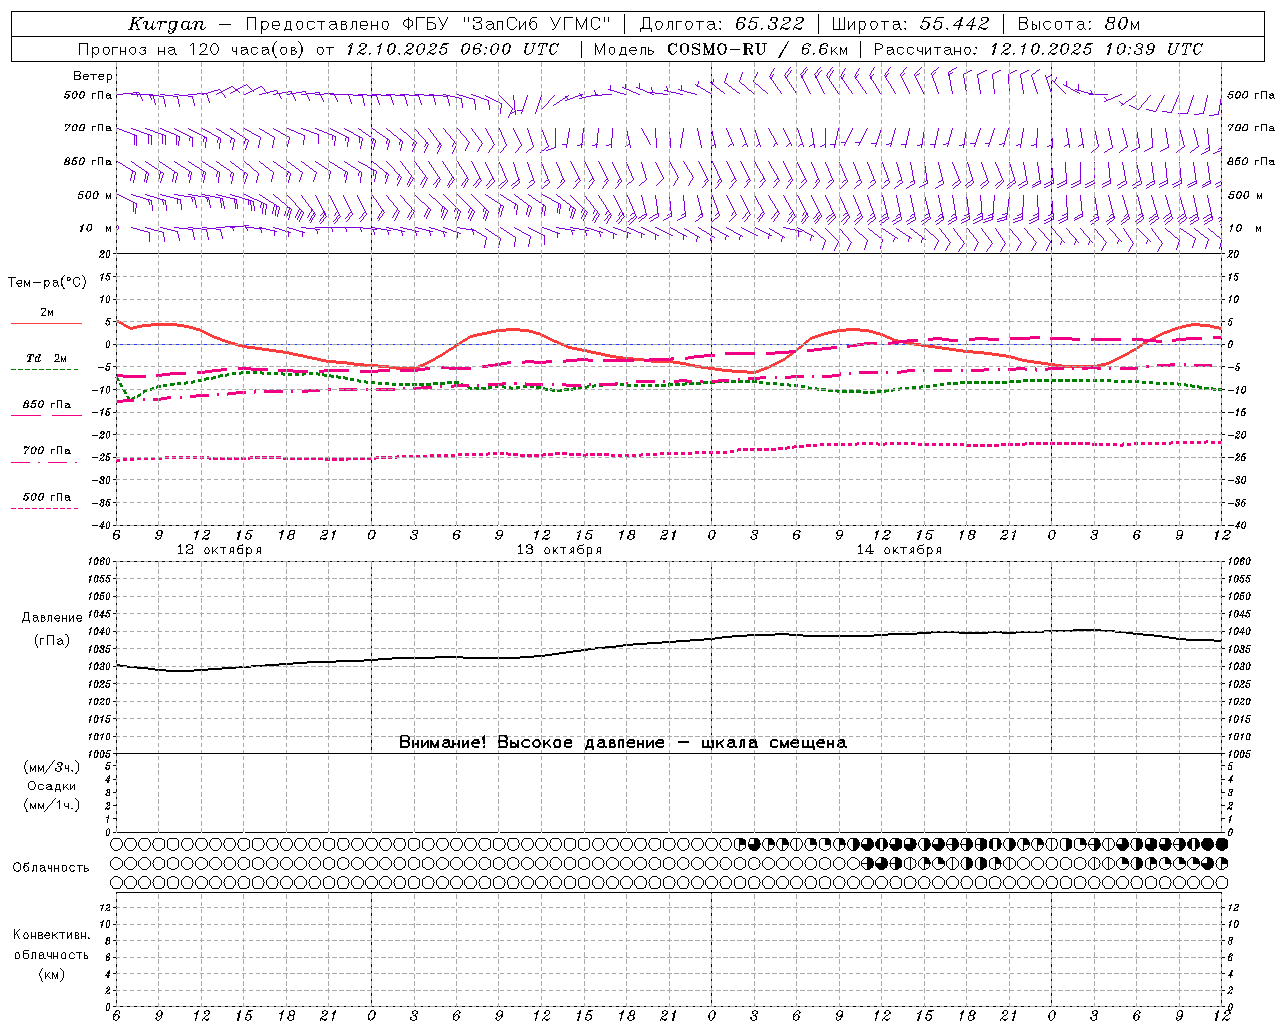Click the 1060 value on the left pressure axis
This screenshot has width=1280, height=1024.
(100, 562)
